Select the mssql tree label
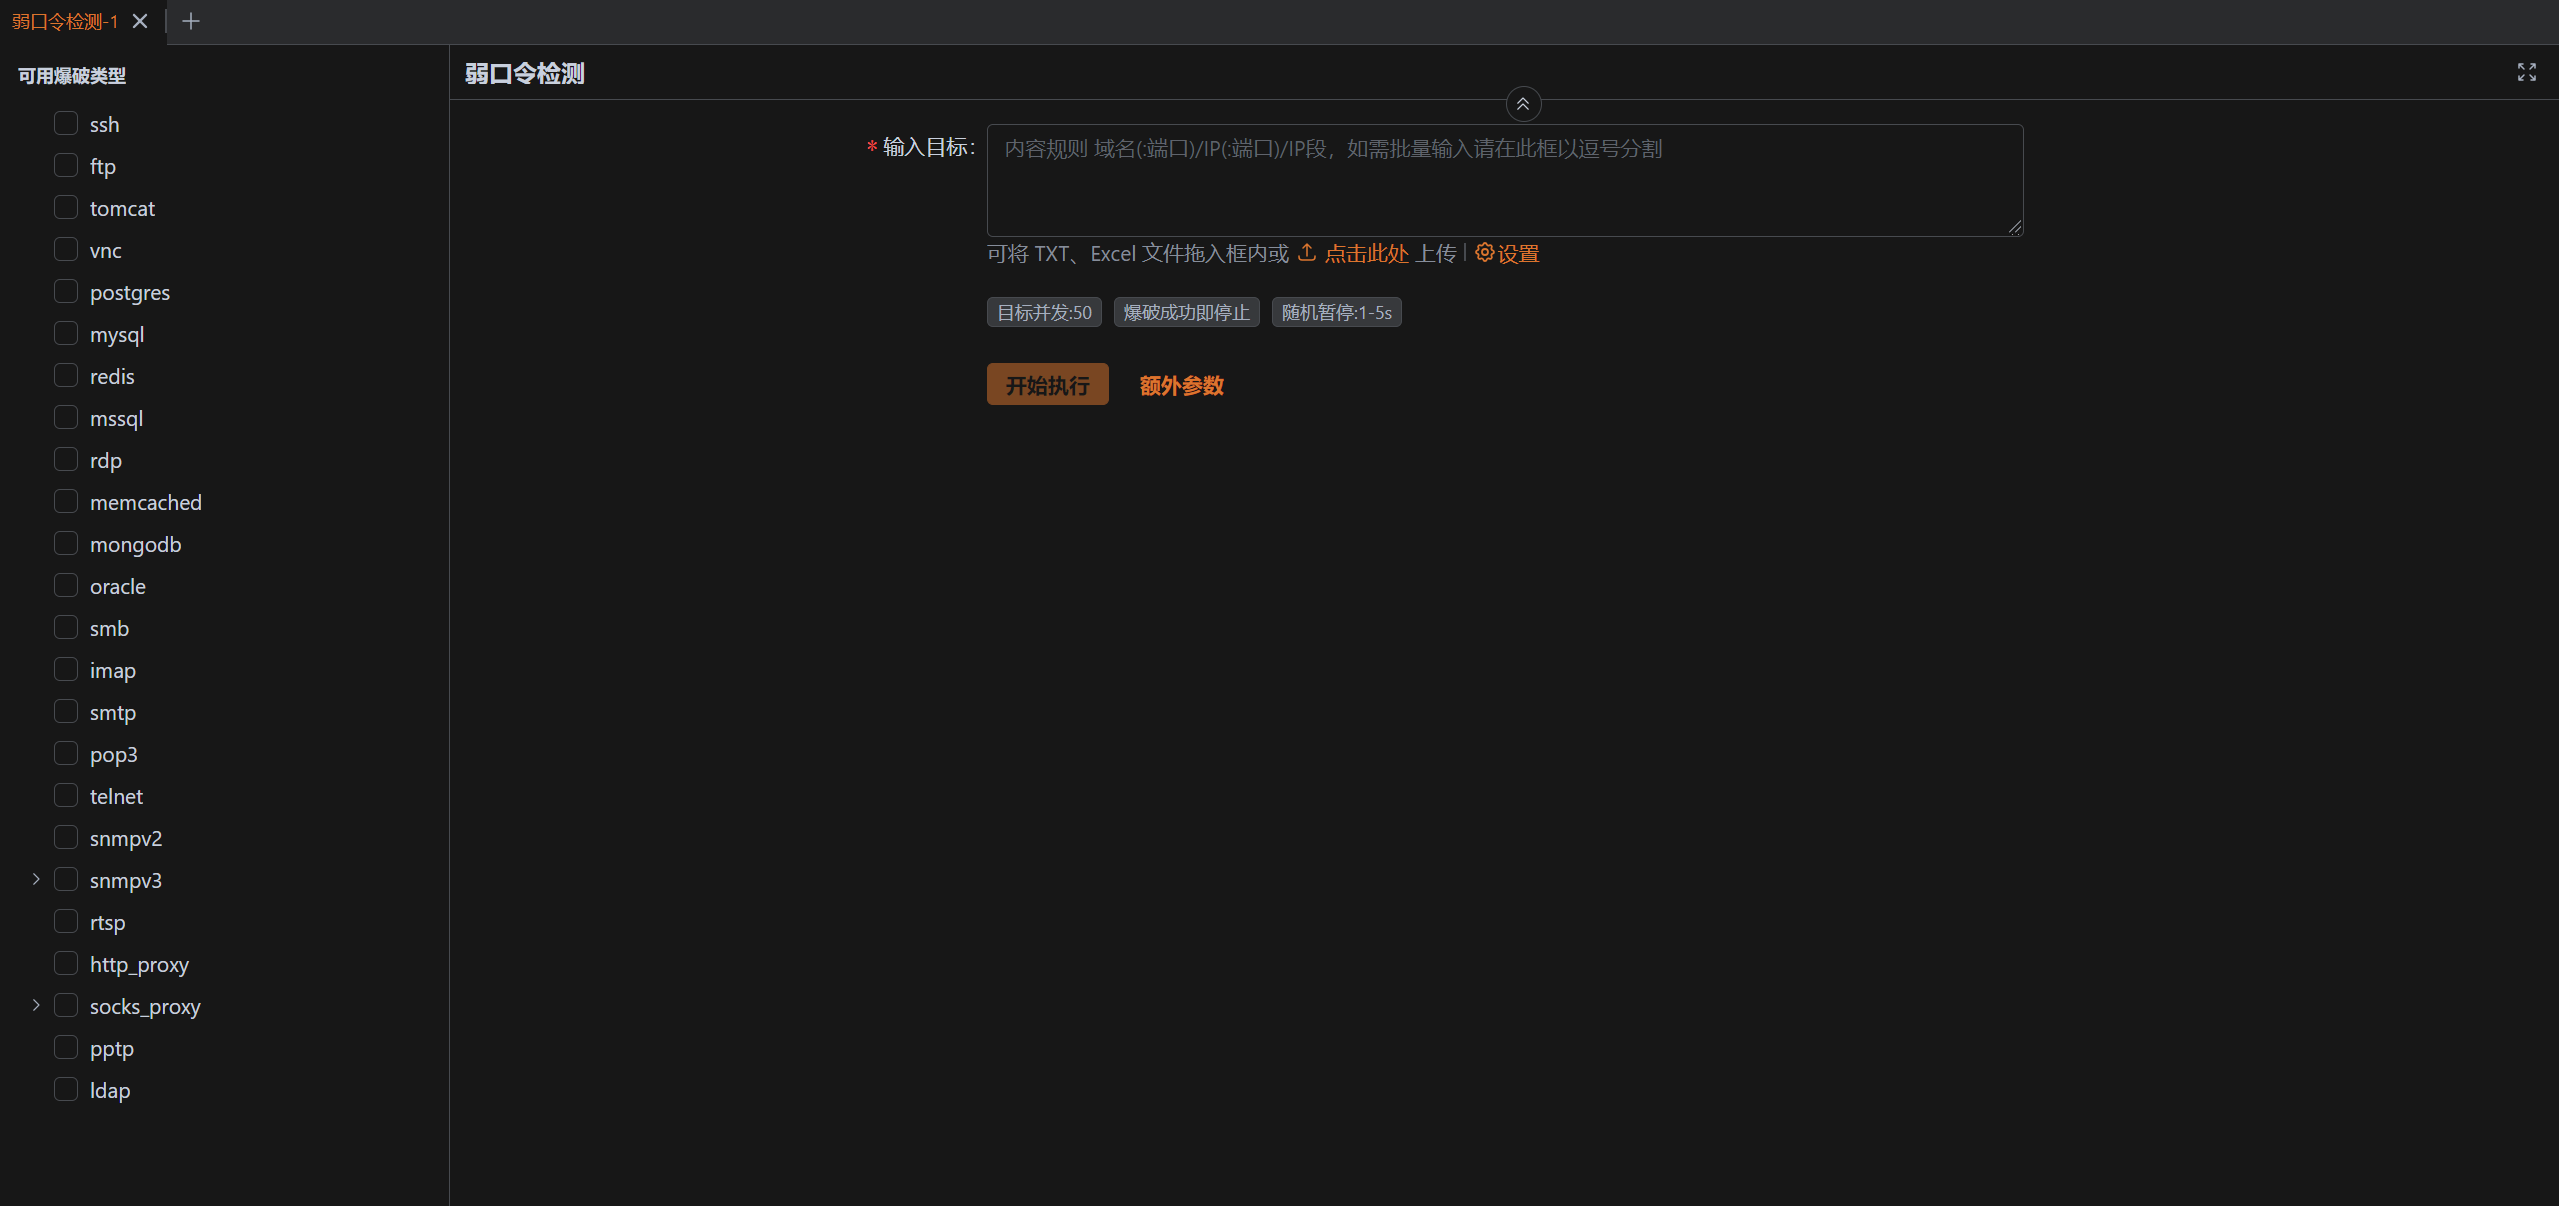 tap(117, 419)
